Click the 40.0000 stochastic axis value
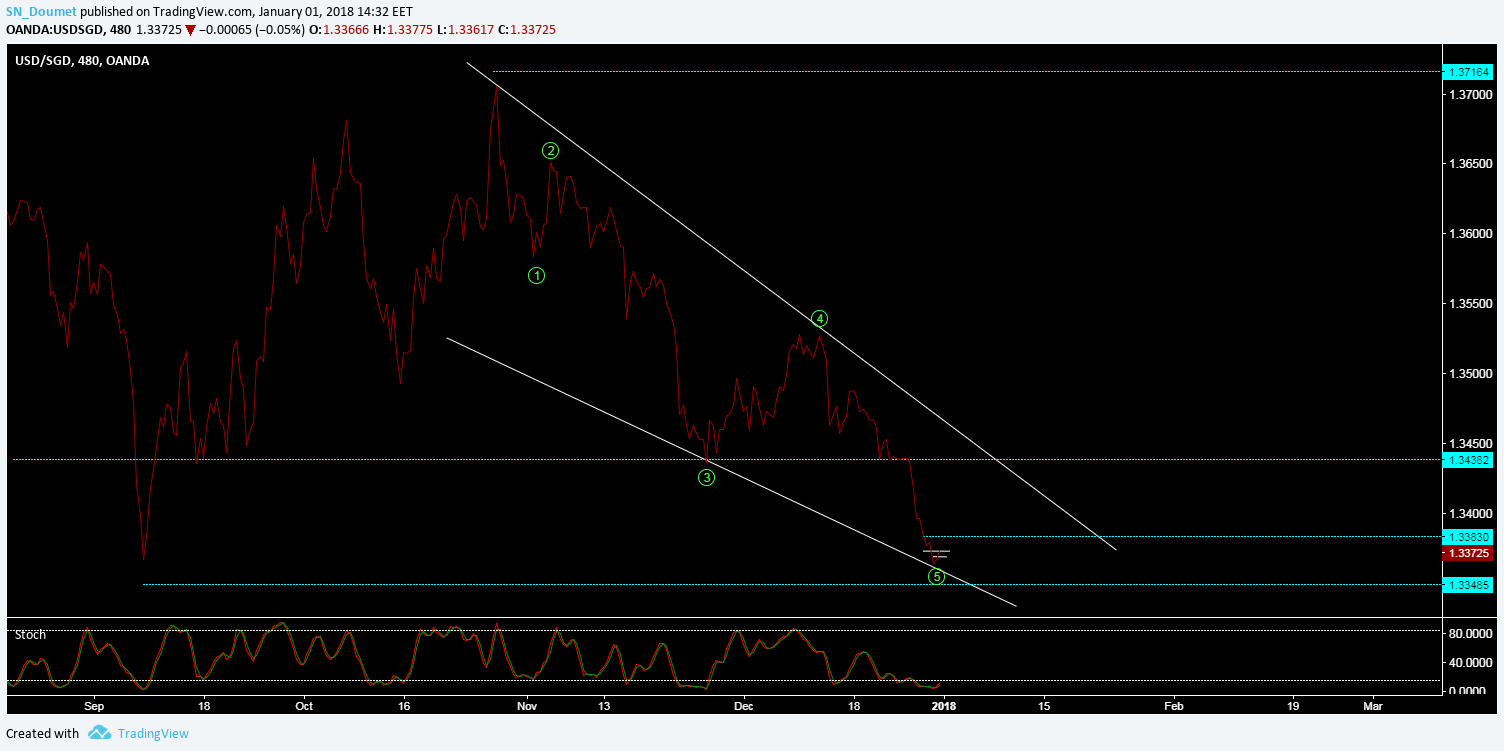The image size is (1504, 751). 1473,662
